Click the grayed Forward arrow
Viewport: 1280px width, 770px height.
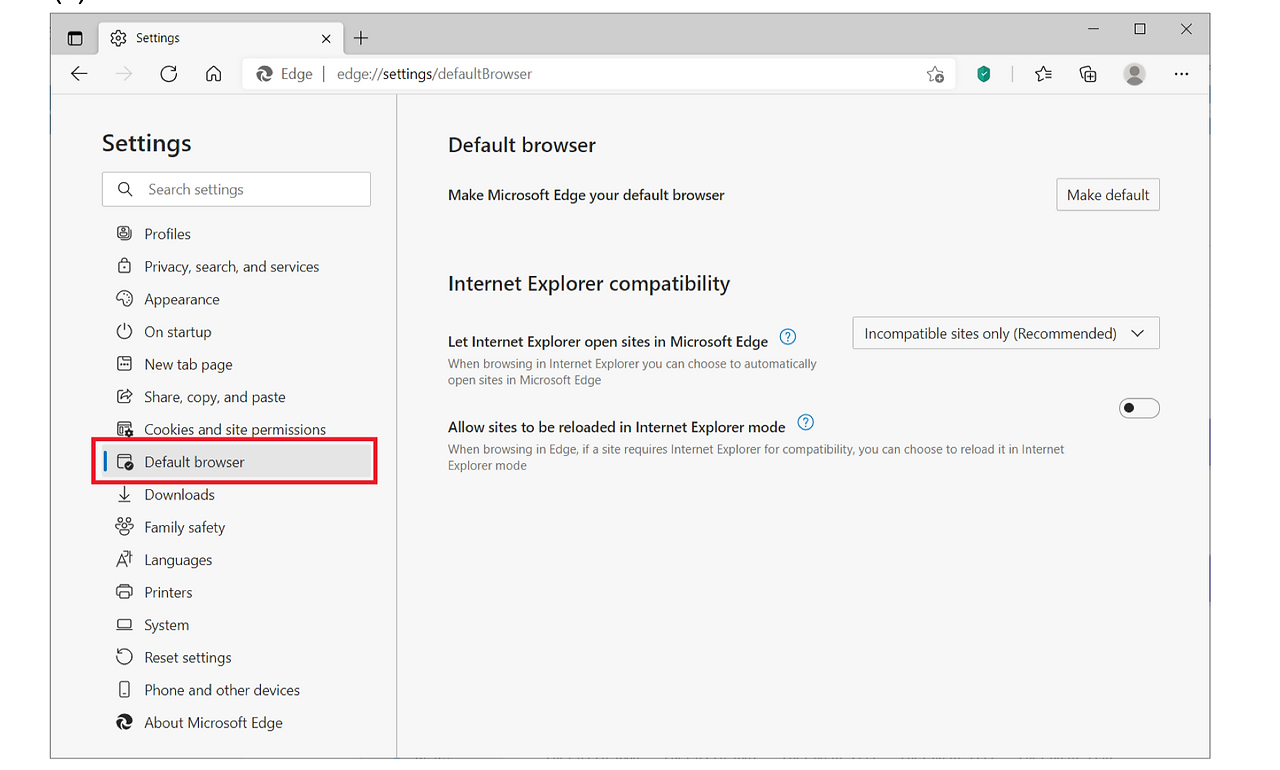pyautogui.click(x=124, y=74)
